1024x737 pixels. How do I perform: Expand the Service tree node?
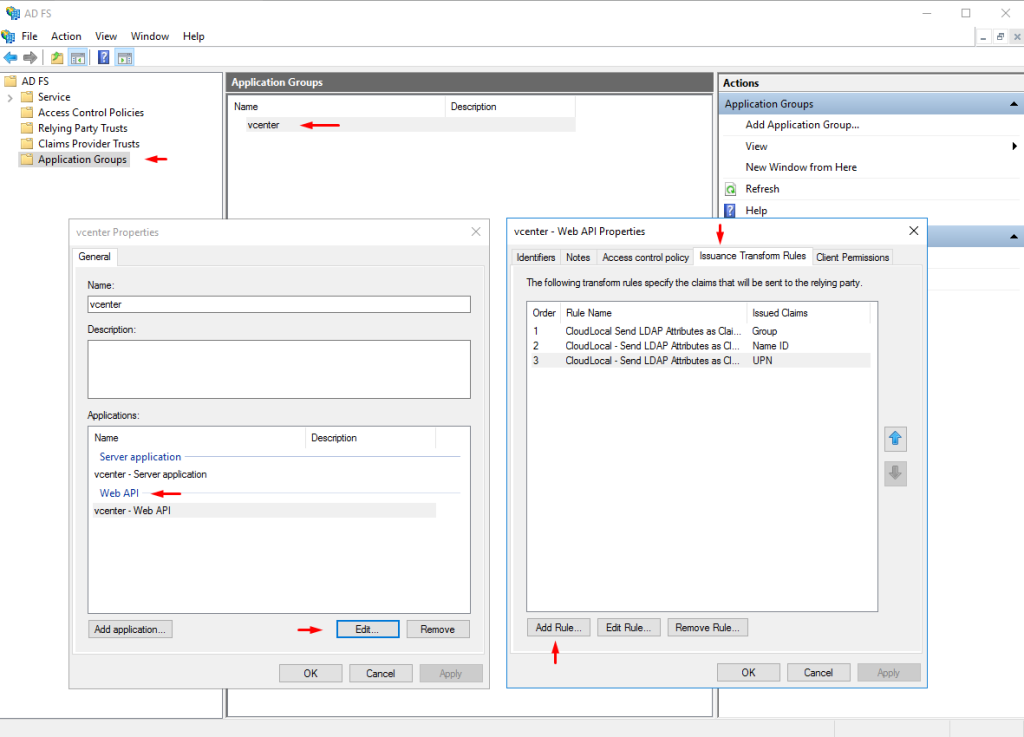[x=11, y=97]
